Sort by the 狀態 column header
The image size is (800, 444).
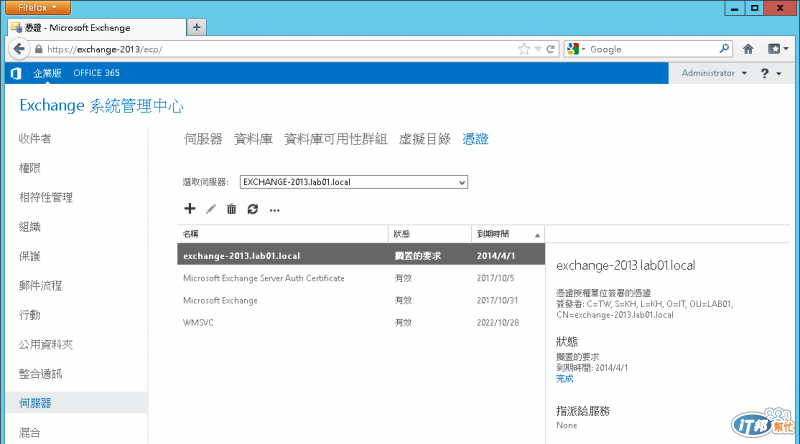coord(430,234)
